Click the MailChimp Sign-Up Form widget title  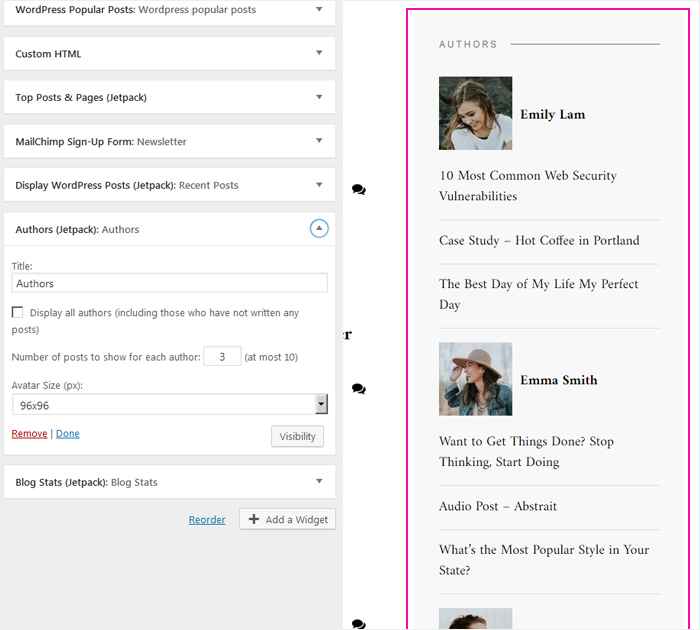tap(101, 142)
